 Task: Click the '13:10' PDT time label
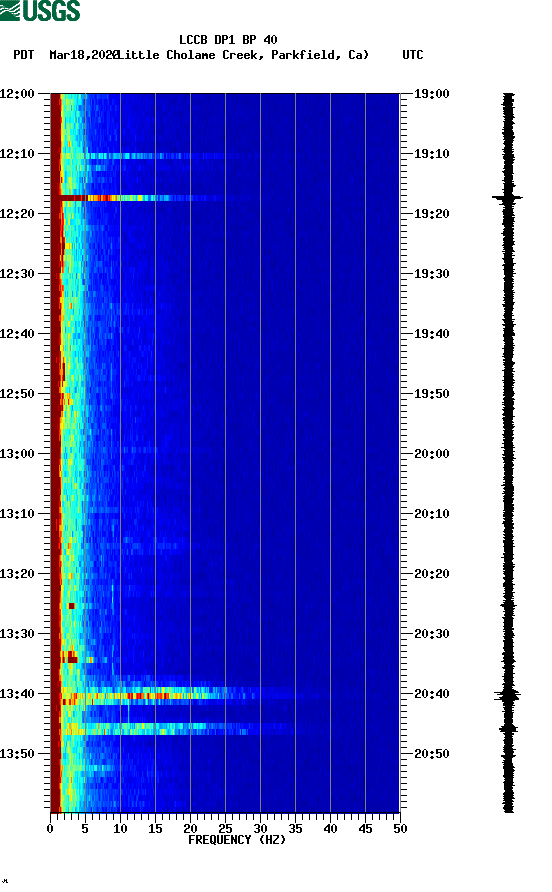tap(17, 514)
